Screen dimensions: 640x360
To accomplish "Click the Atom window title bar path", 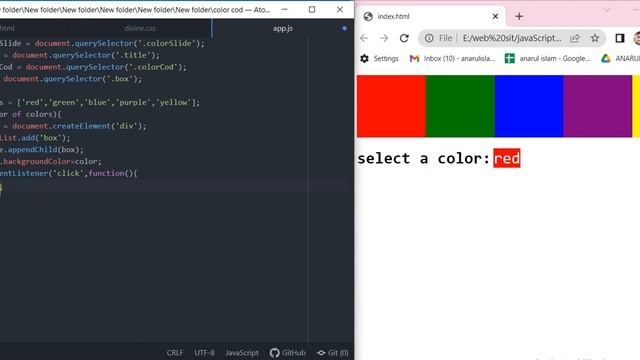I will click(x=135, y=9).
